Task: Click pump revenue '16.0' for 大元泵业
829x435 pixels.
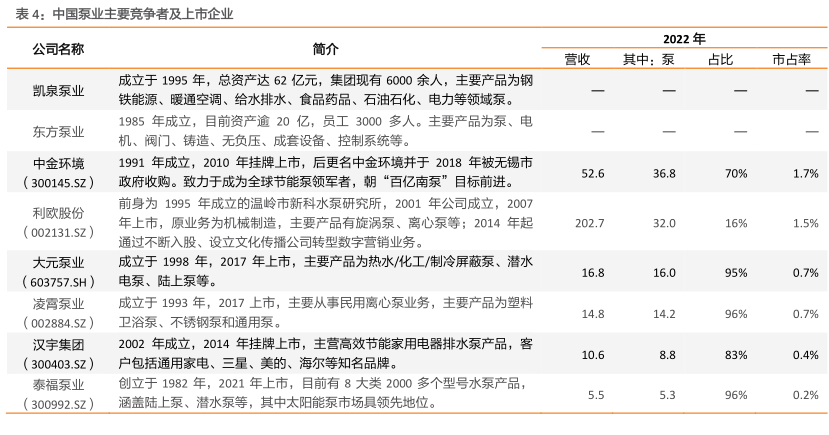Action: pyautogui.click(x=664, y=273)
